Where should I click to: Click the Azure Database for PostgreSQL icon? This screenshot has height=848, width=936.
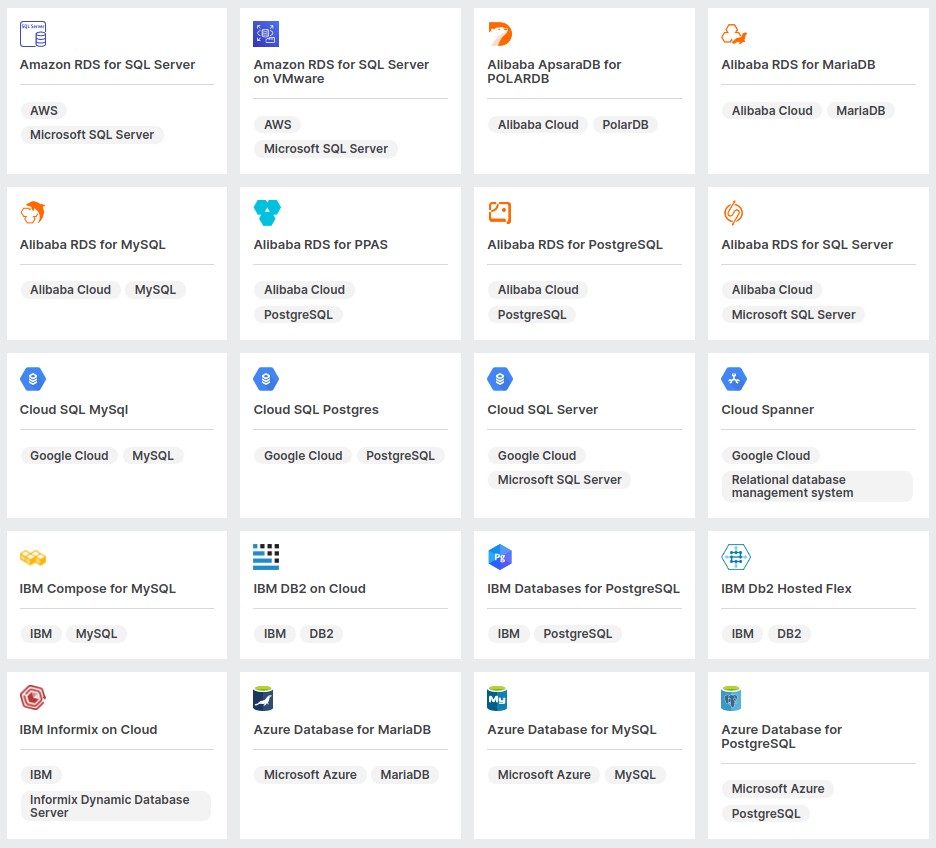pos(731,698)
